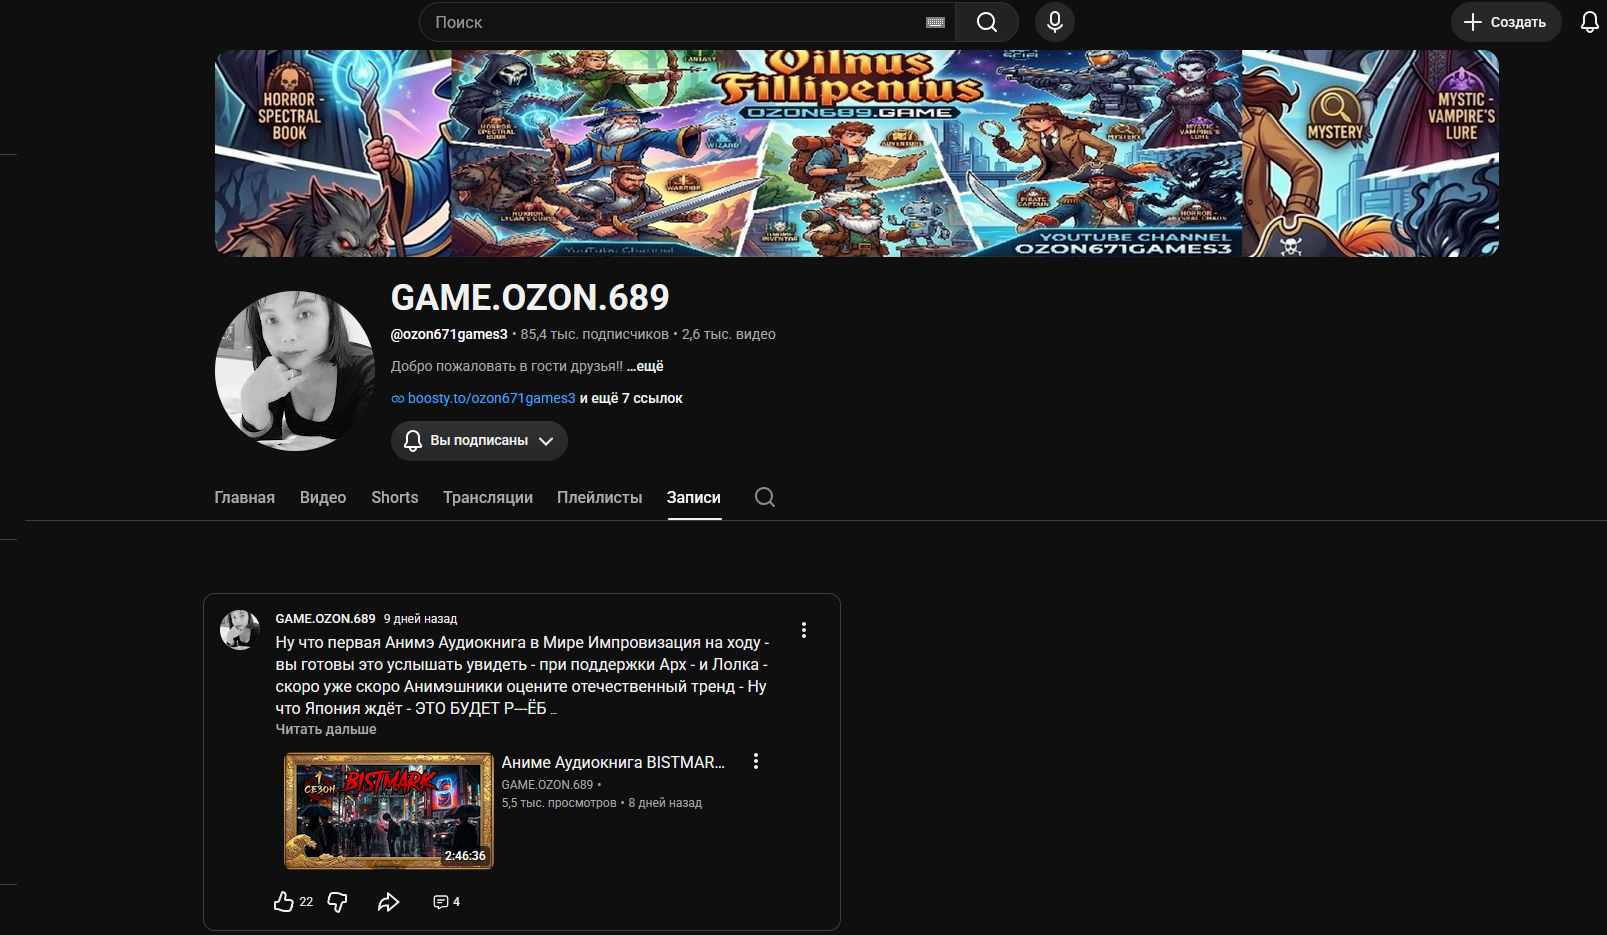The width and height of the screenshot is (1607, 935).
Task: Open the on-screen keyboard icon
Action: (x=935, y=22)
